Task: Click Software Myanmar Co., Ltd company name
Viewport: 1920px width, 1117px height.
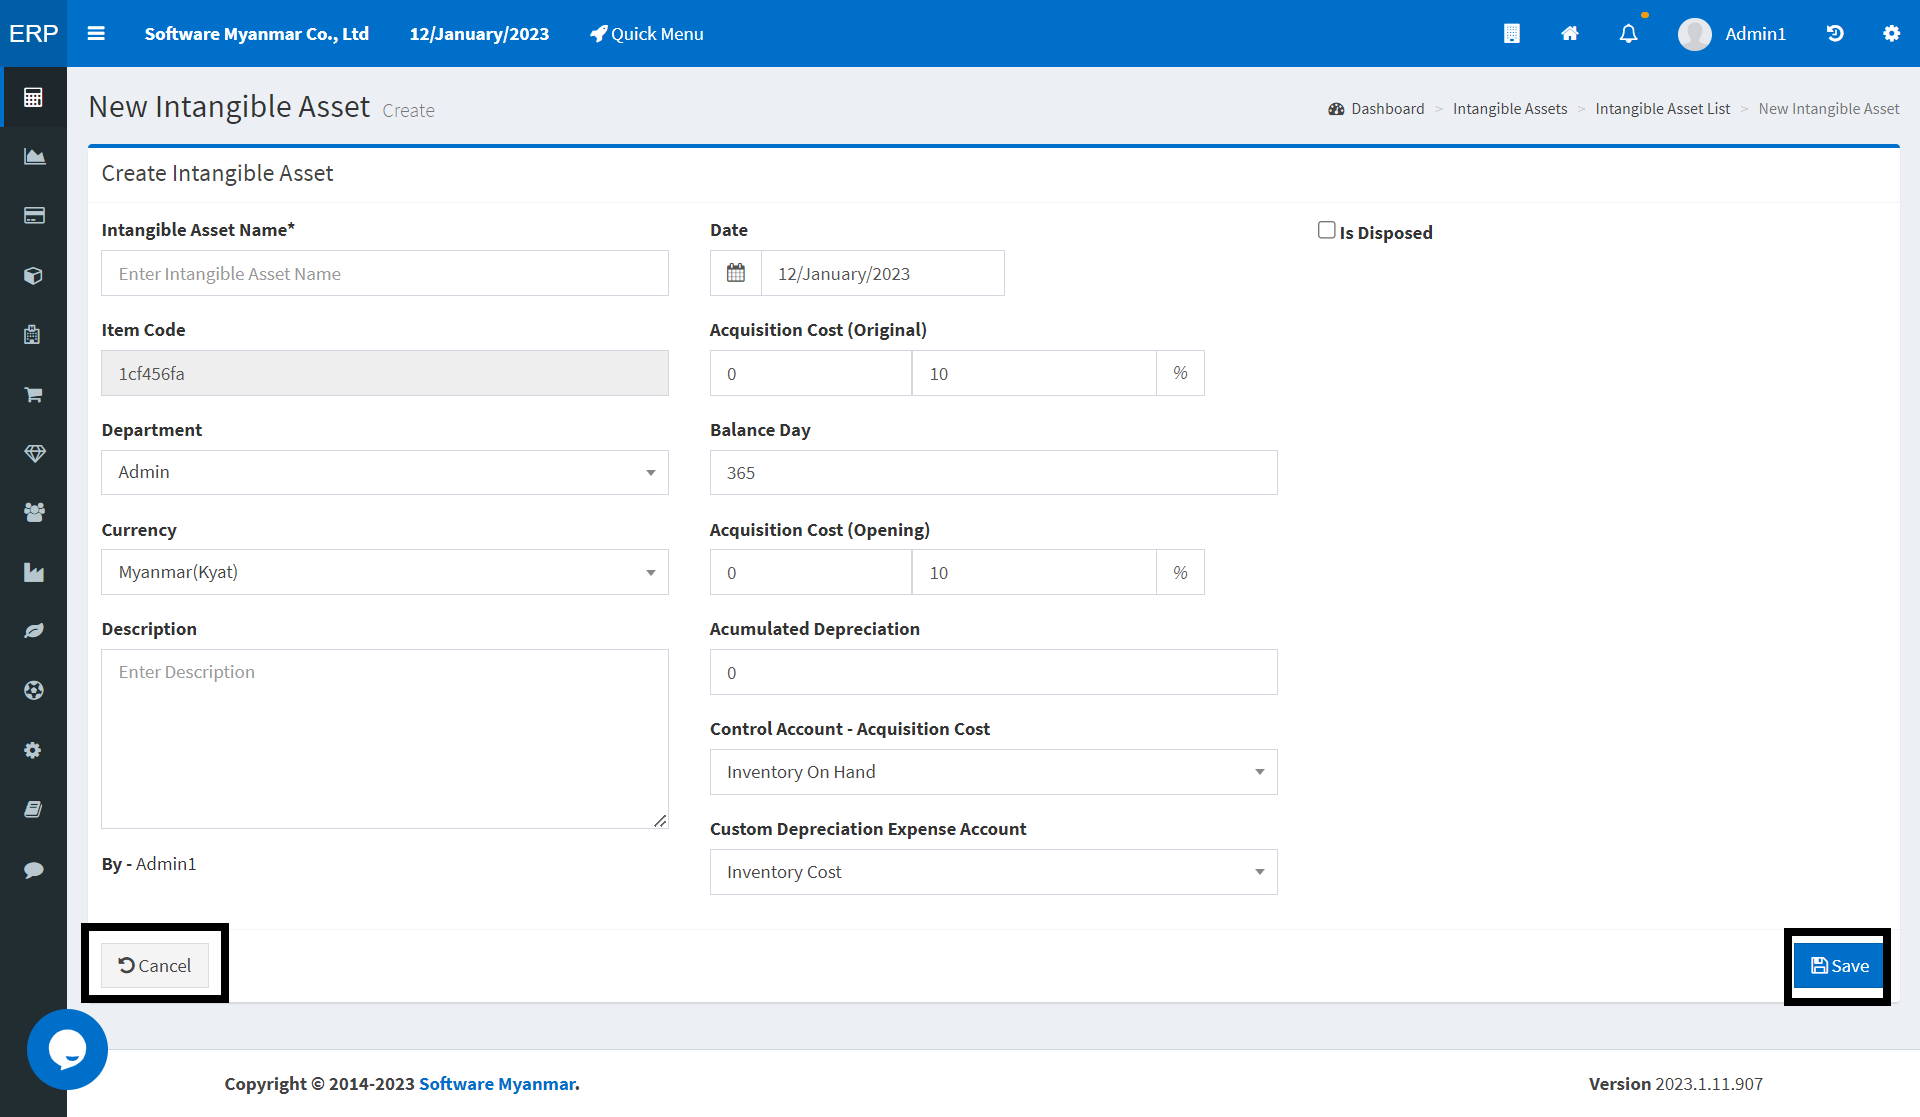Action: (x=257, y=33)
